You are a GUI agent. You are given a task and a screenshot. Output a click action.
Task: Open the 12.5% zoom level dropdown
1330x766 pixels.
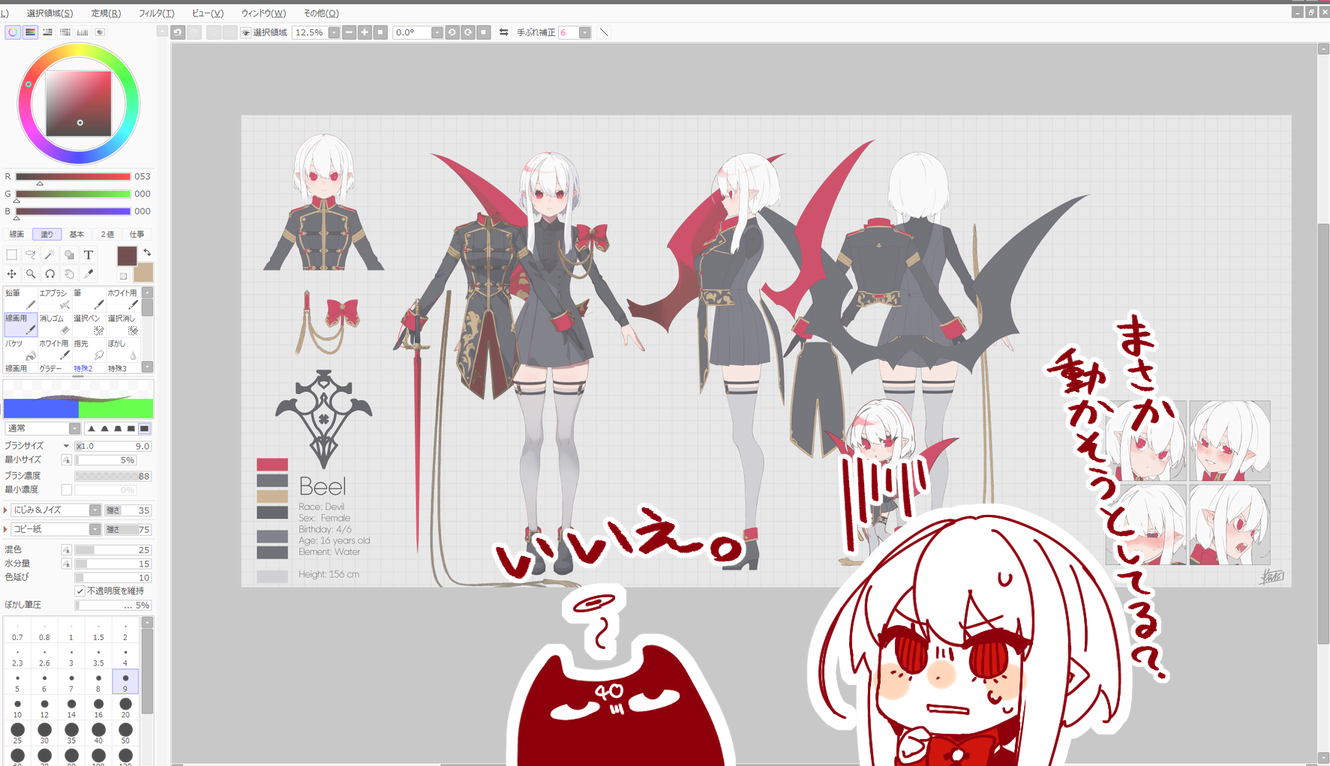coord(334,33)
